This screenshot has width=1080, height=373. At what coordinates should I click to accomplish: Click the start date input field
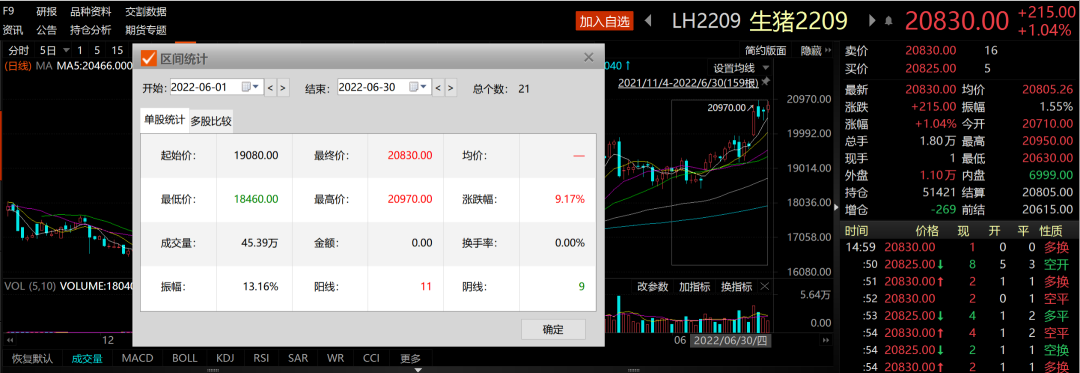(205, 87)
